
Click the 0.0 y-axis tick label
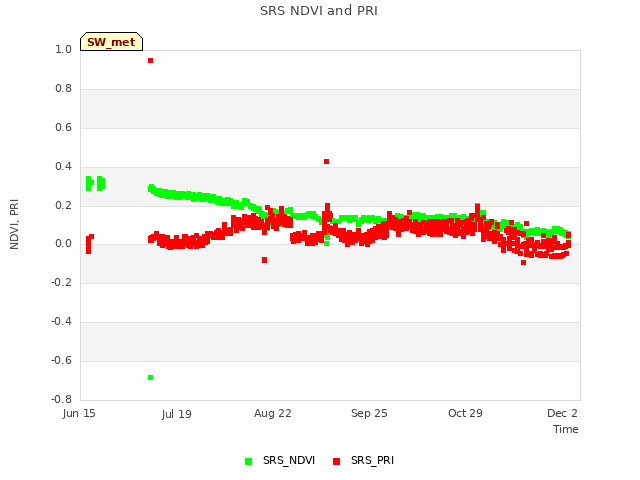[x=63, y=244]
